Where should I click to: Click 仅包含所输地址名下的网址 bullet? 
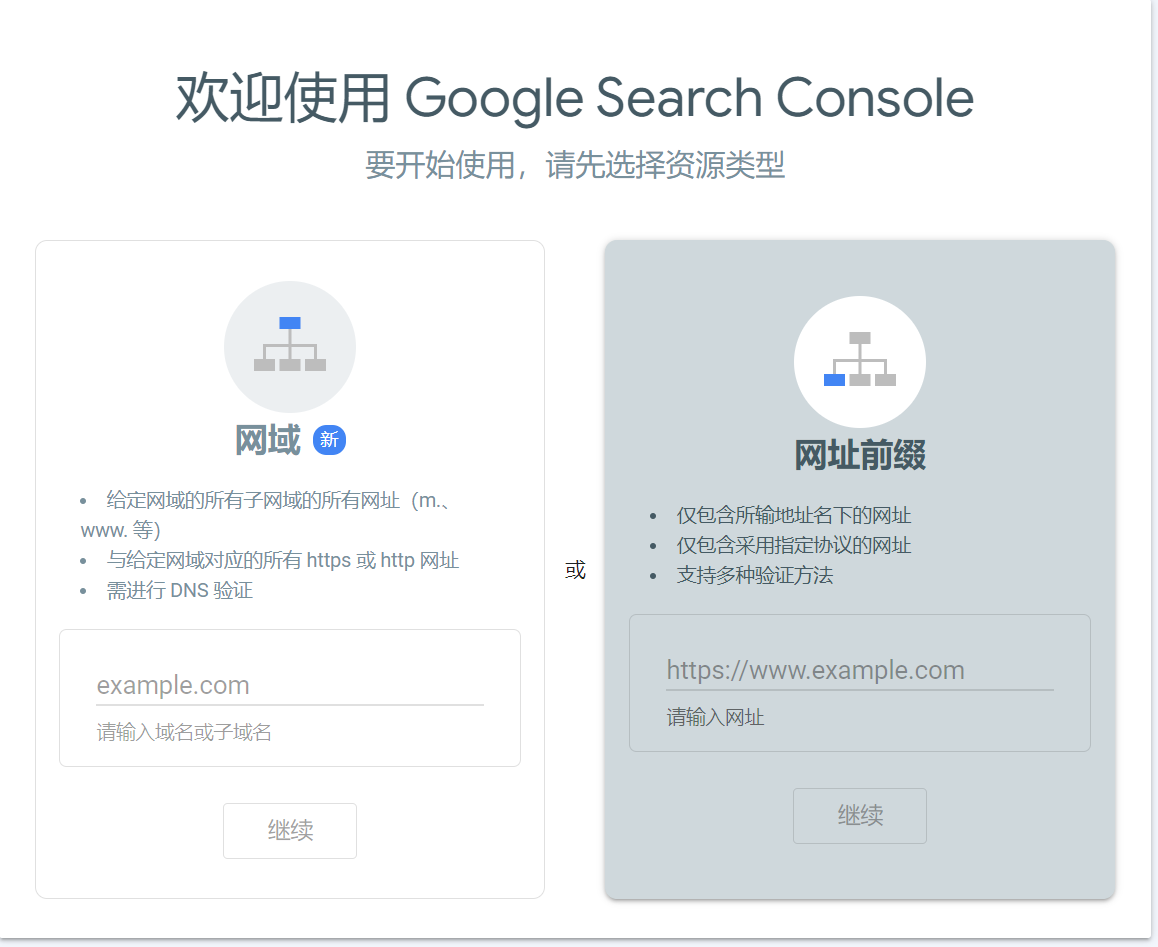(793, 516)
